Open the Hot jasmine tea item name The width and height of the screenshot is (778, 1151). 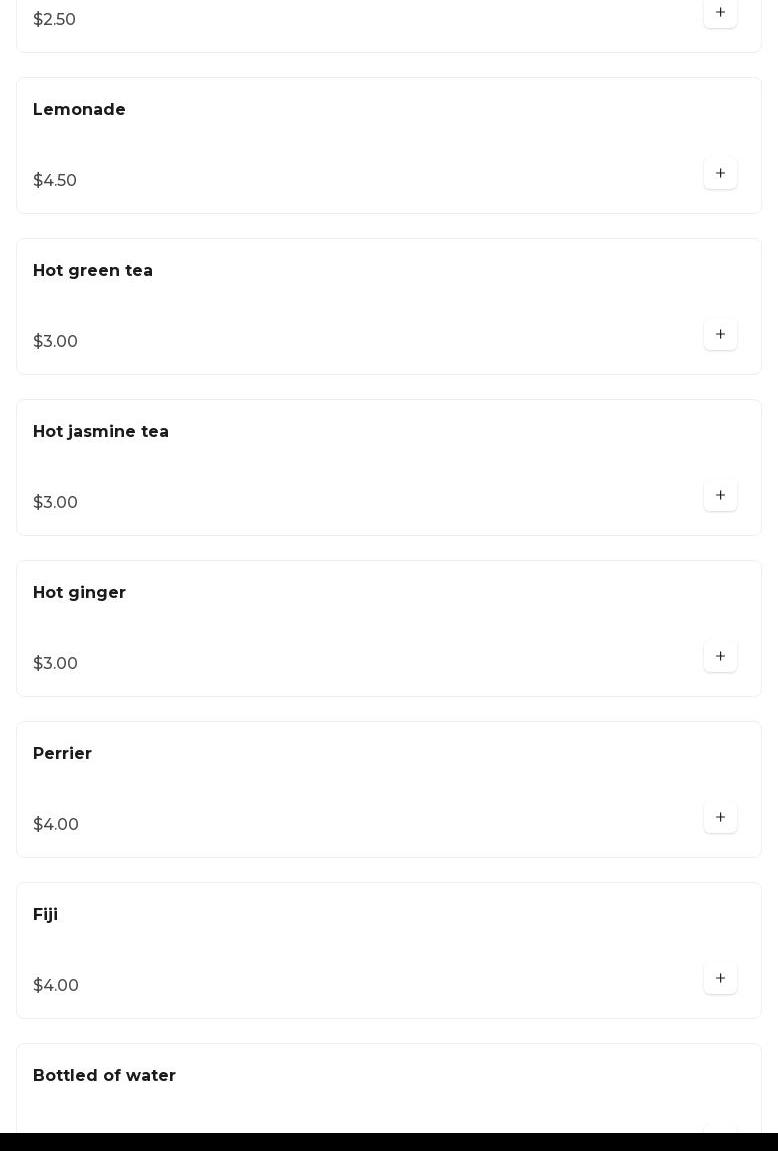101,432
